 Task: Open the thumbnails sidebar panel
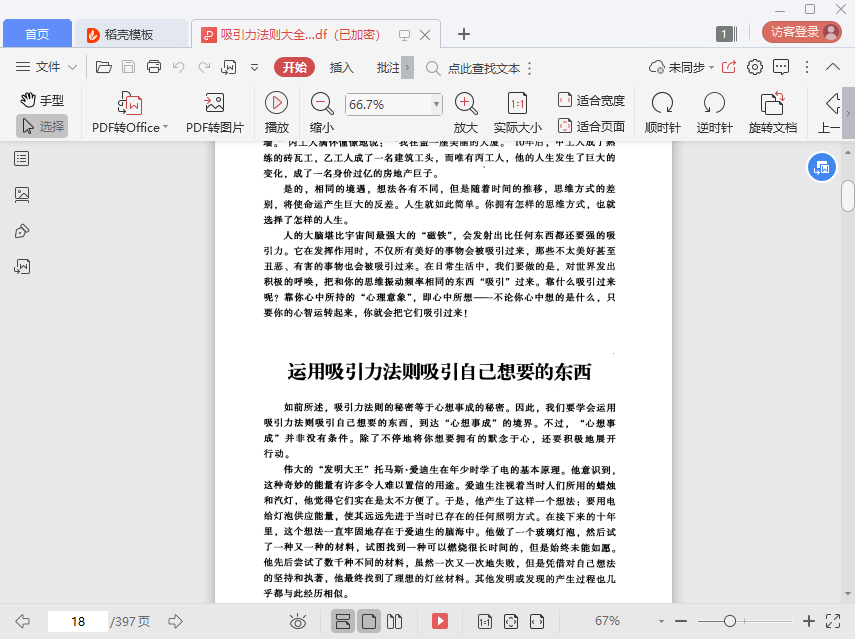[x=22, y=195]
